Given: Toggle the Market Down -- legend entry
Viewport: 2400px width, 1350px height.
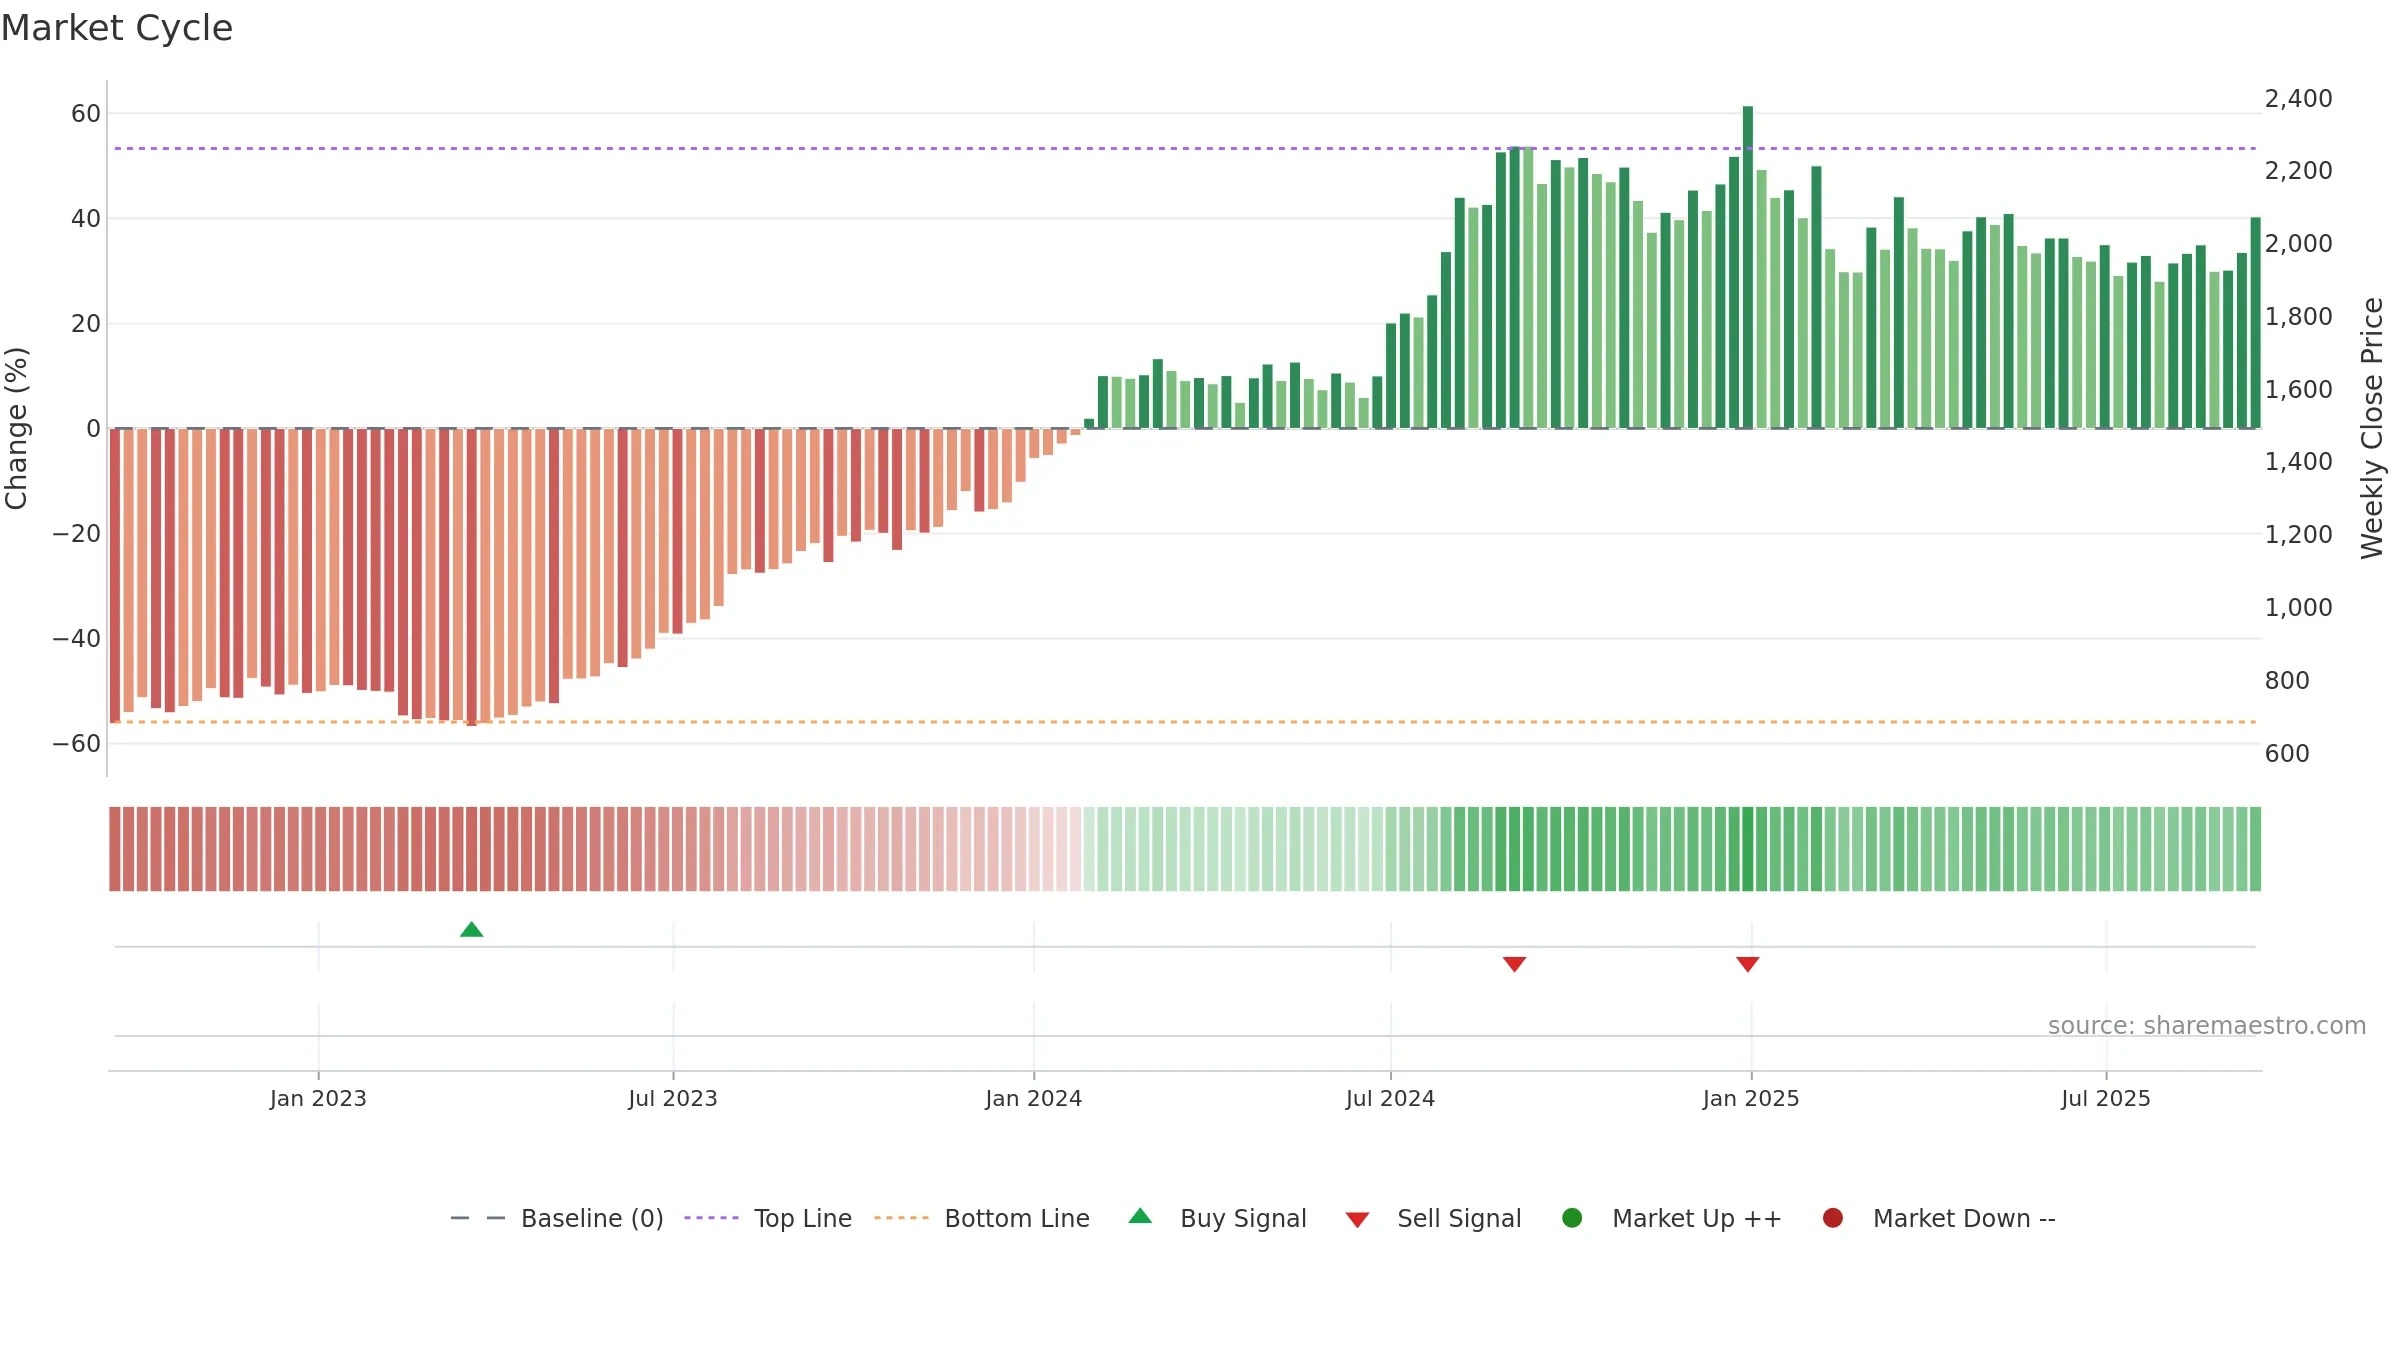Looking at the screenshot, I should click(x=1939, y=1218).
